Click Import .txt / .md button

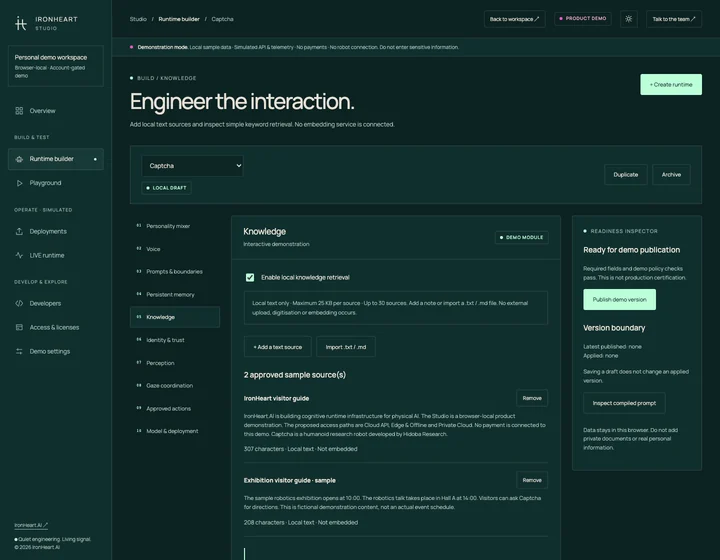click(346, 347)
